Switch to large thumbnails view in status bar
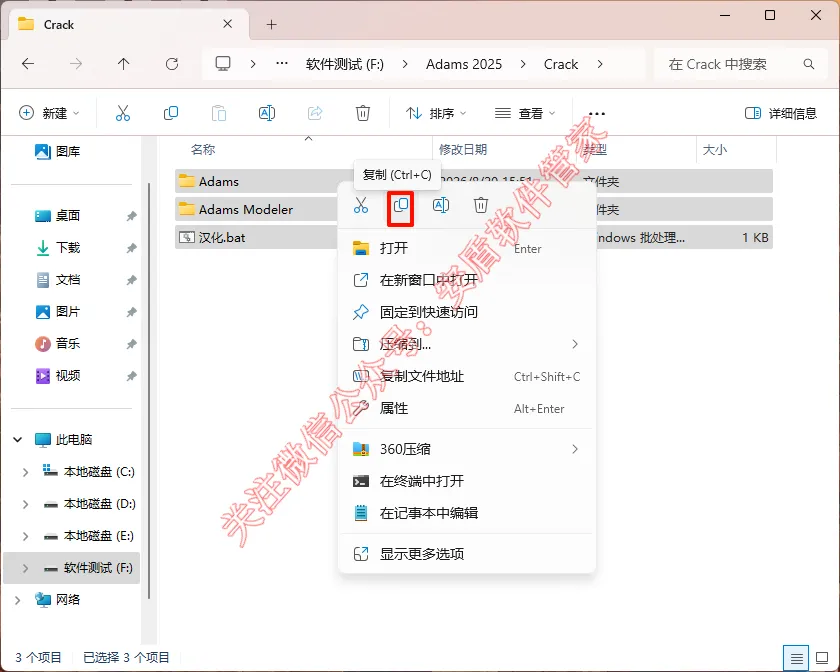Viewport: 840px width, 672px height. [822, 658]
